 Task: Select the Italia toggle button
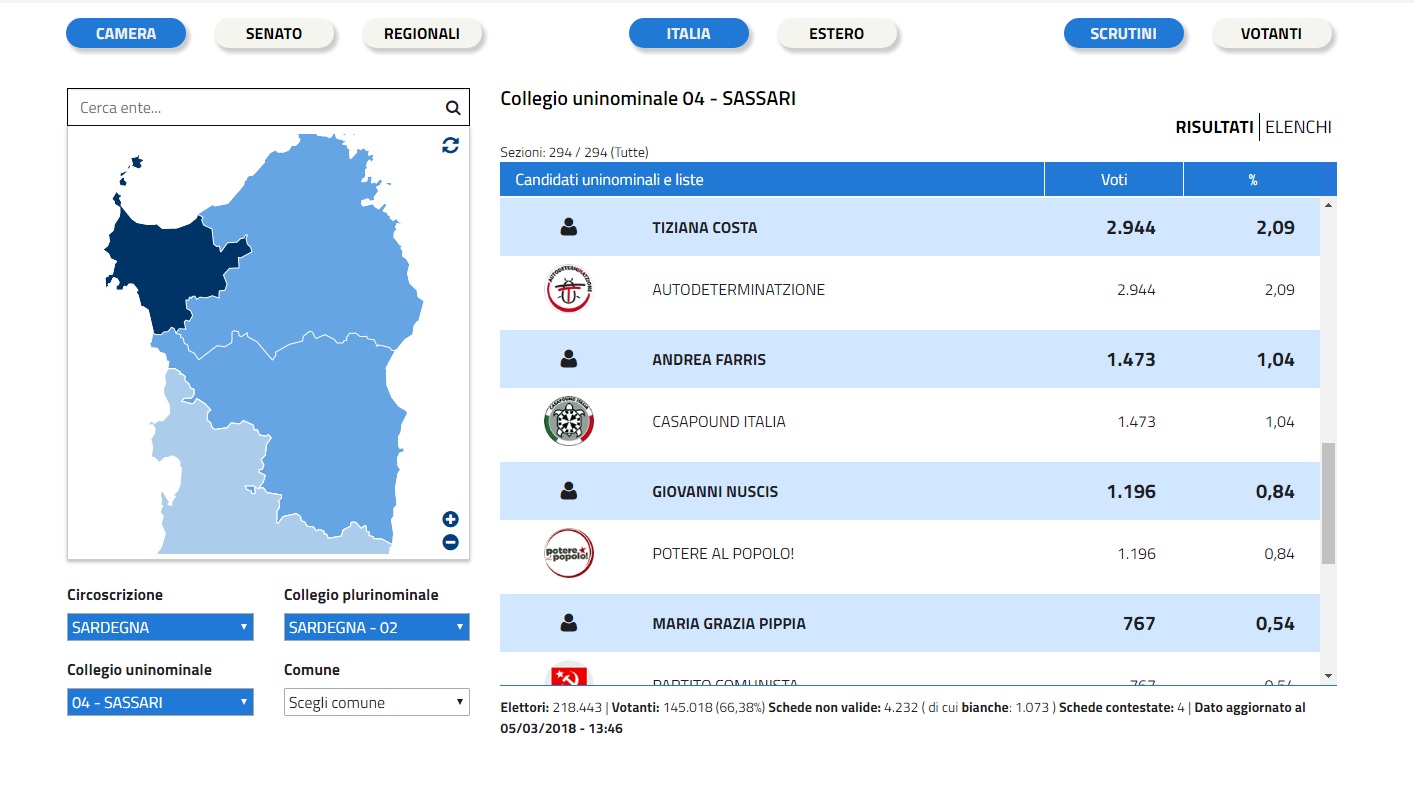689,34
